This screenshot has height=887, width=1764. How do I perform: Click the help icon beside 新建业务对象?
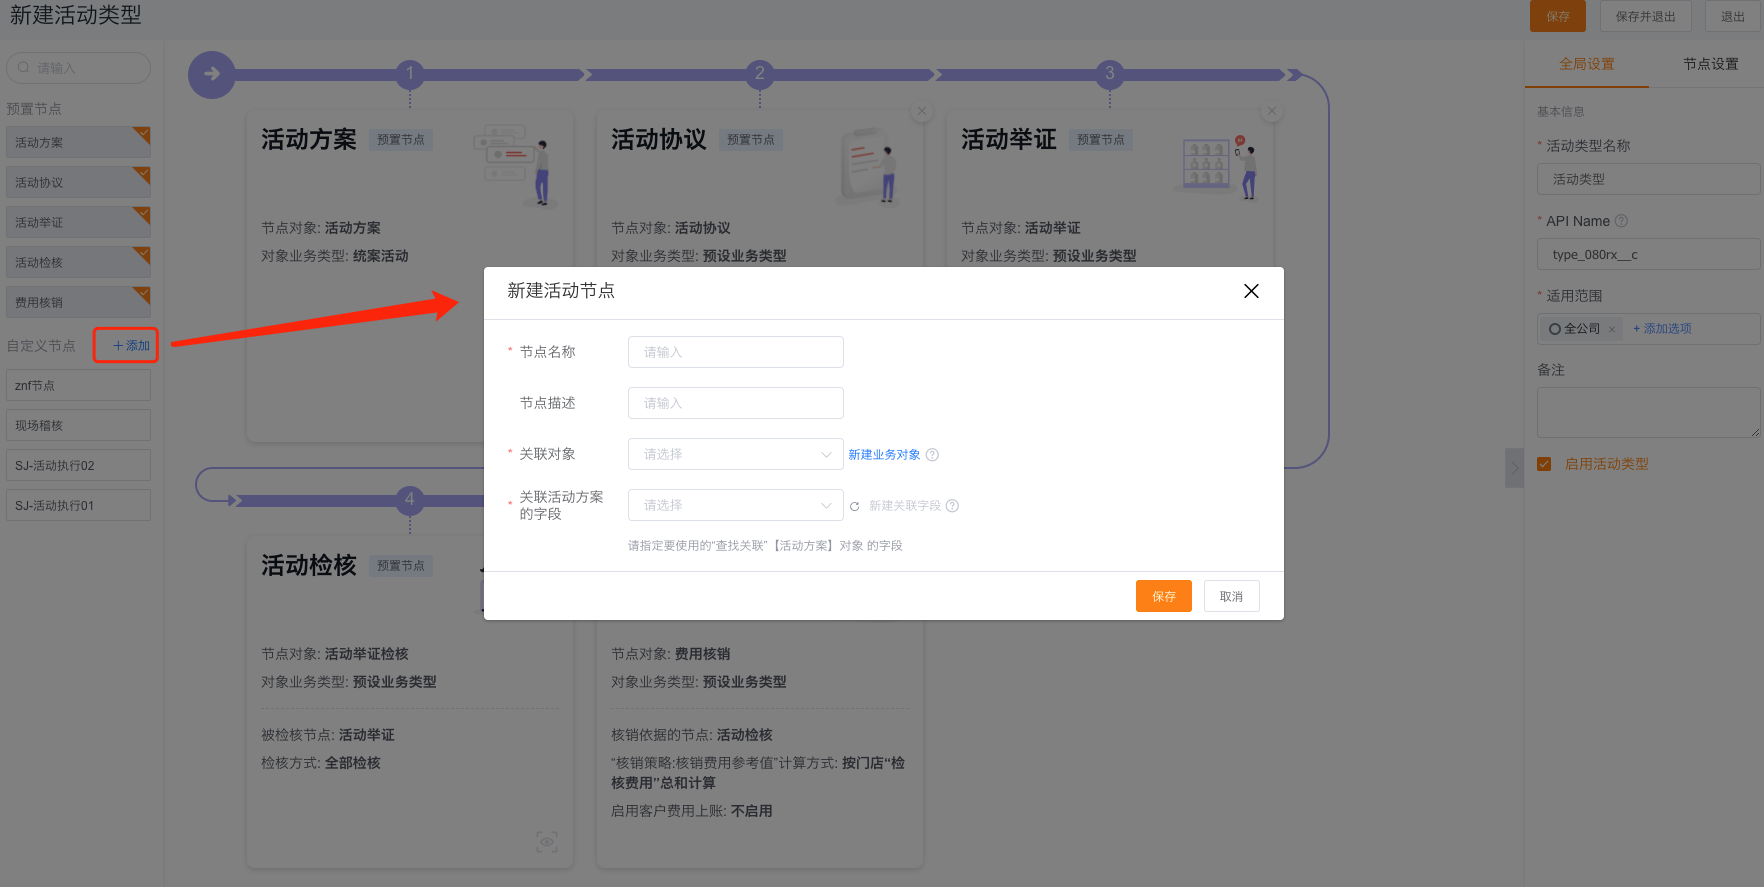(x=932, y=455)
